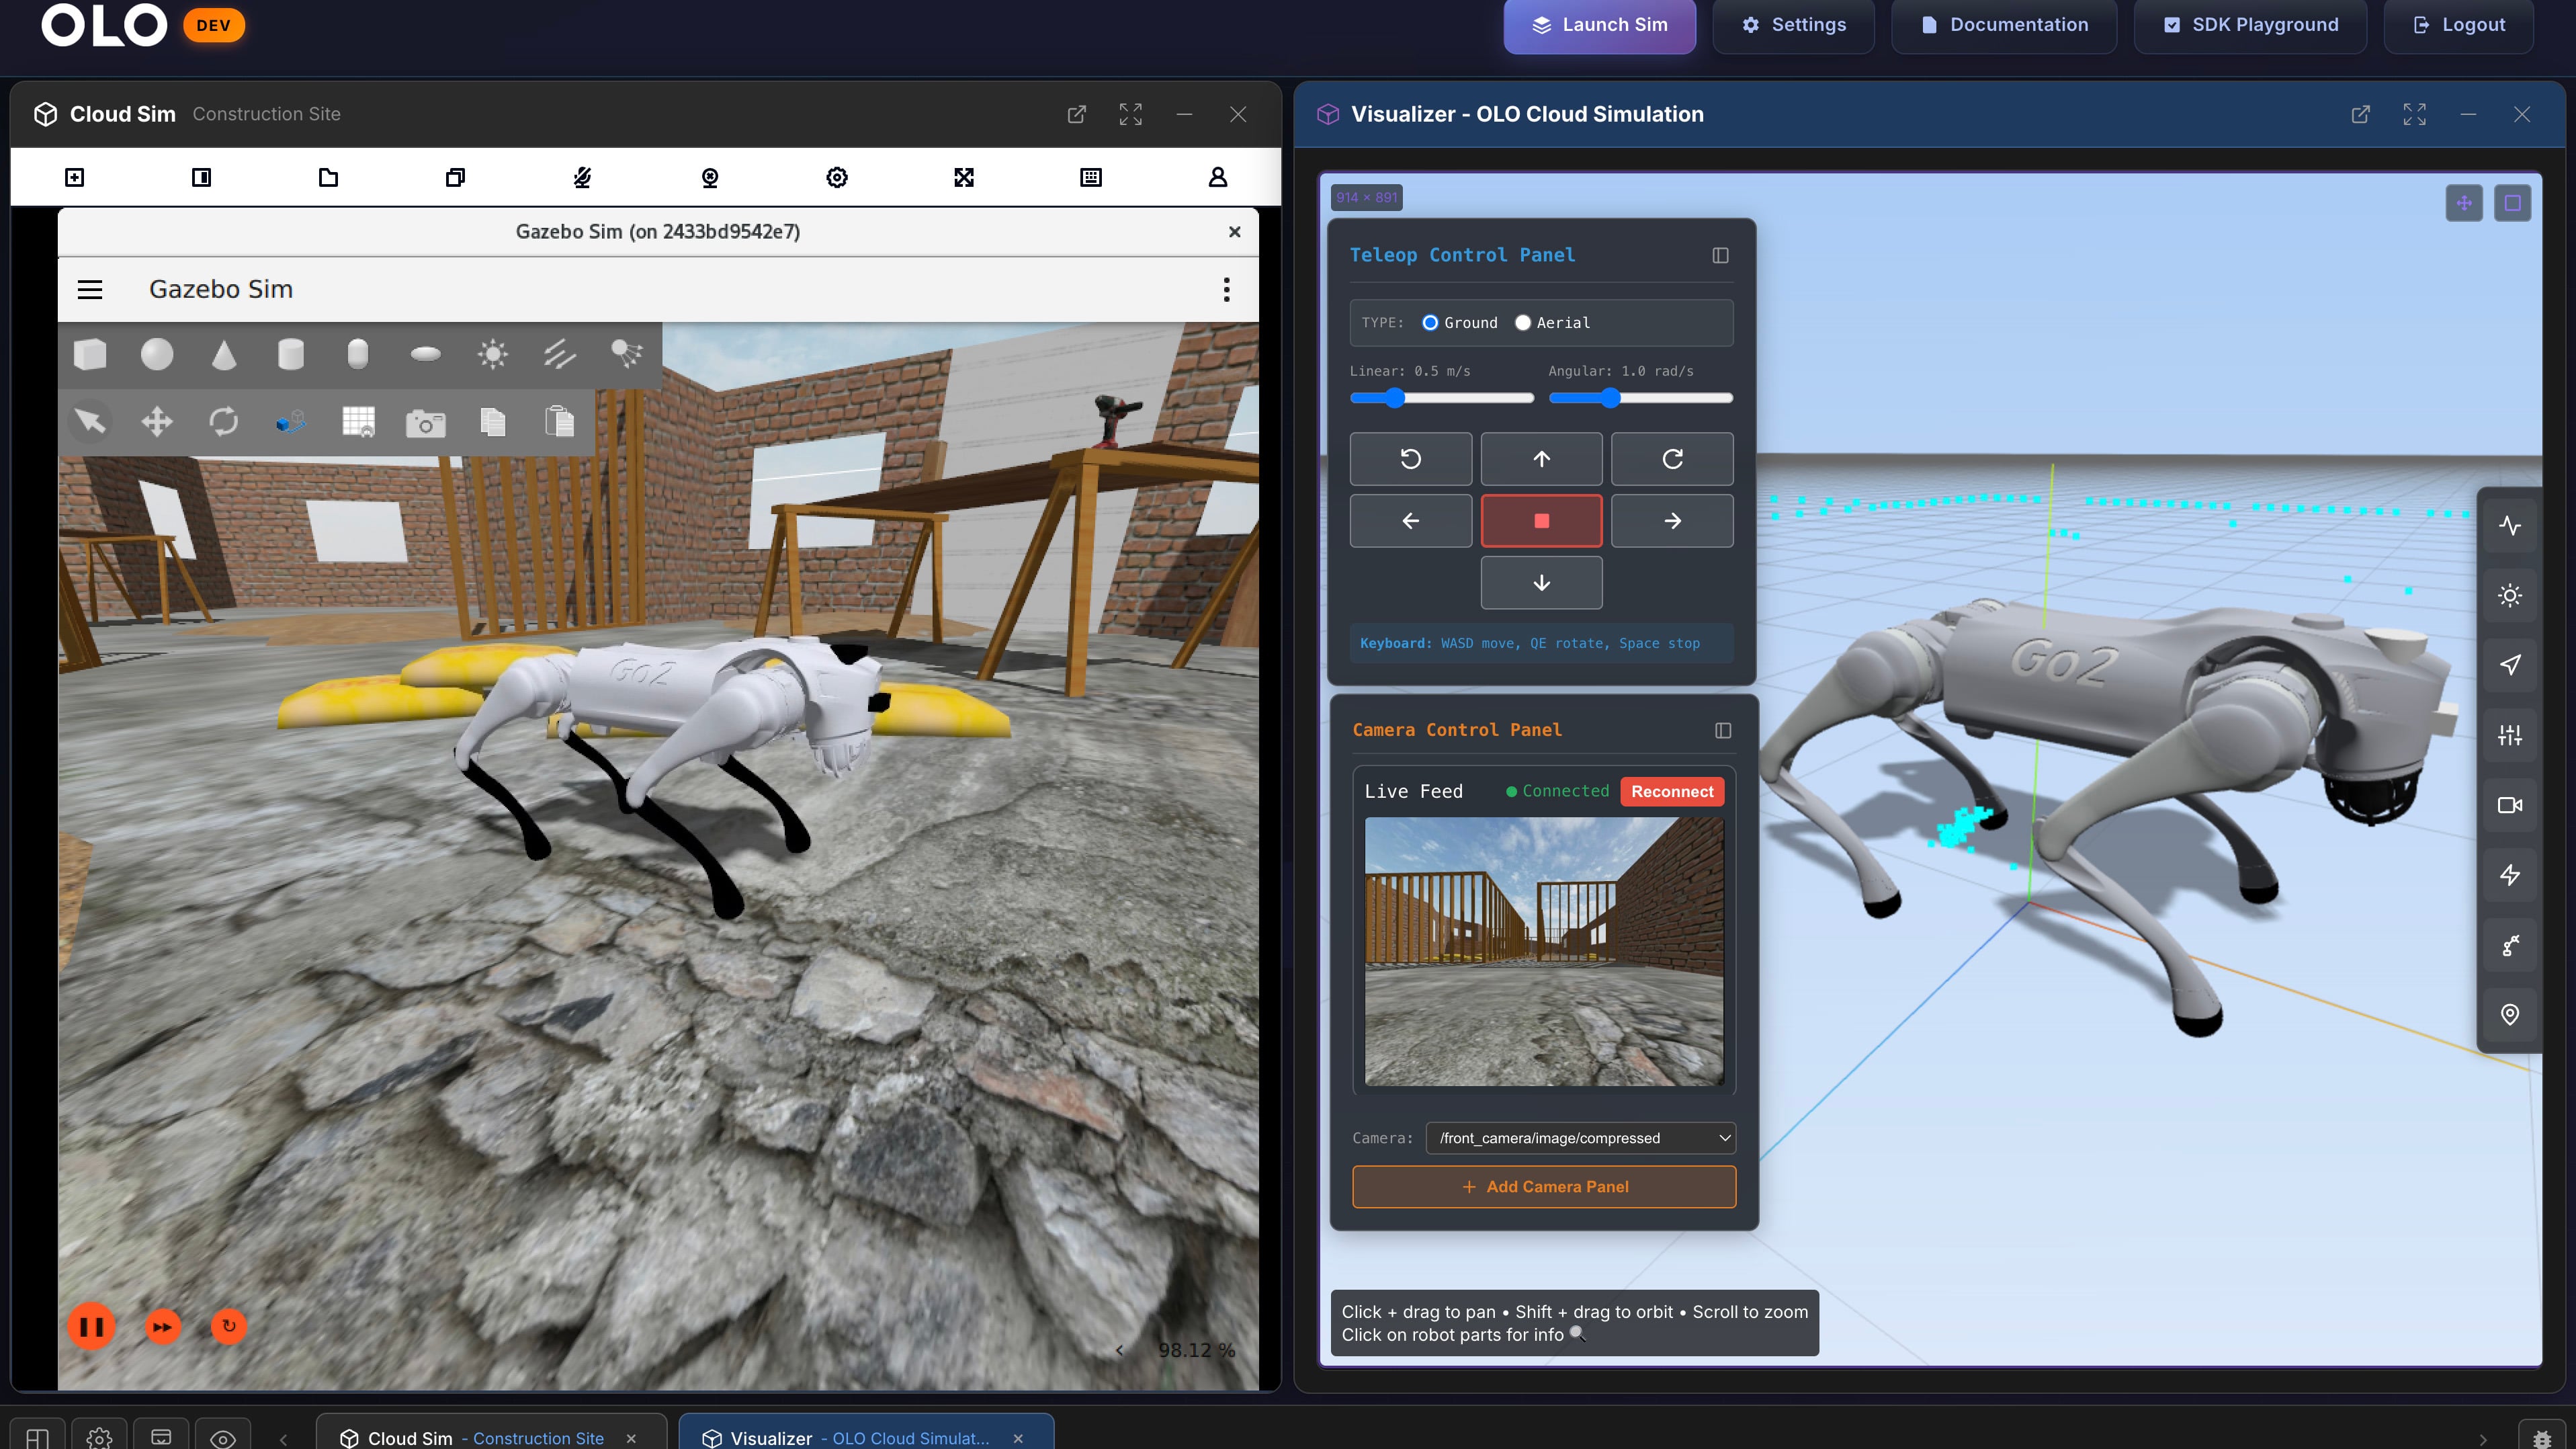Open the Documentation page

pos(2004,25)
